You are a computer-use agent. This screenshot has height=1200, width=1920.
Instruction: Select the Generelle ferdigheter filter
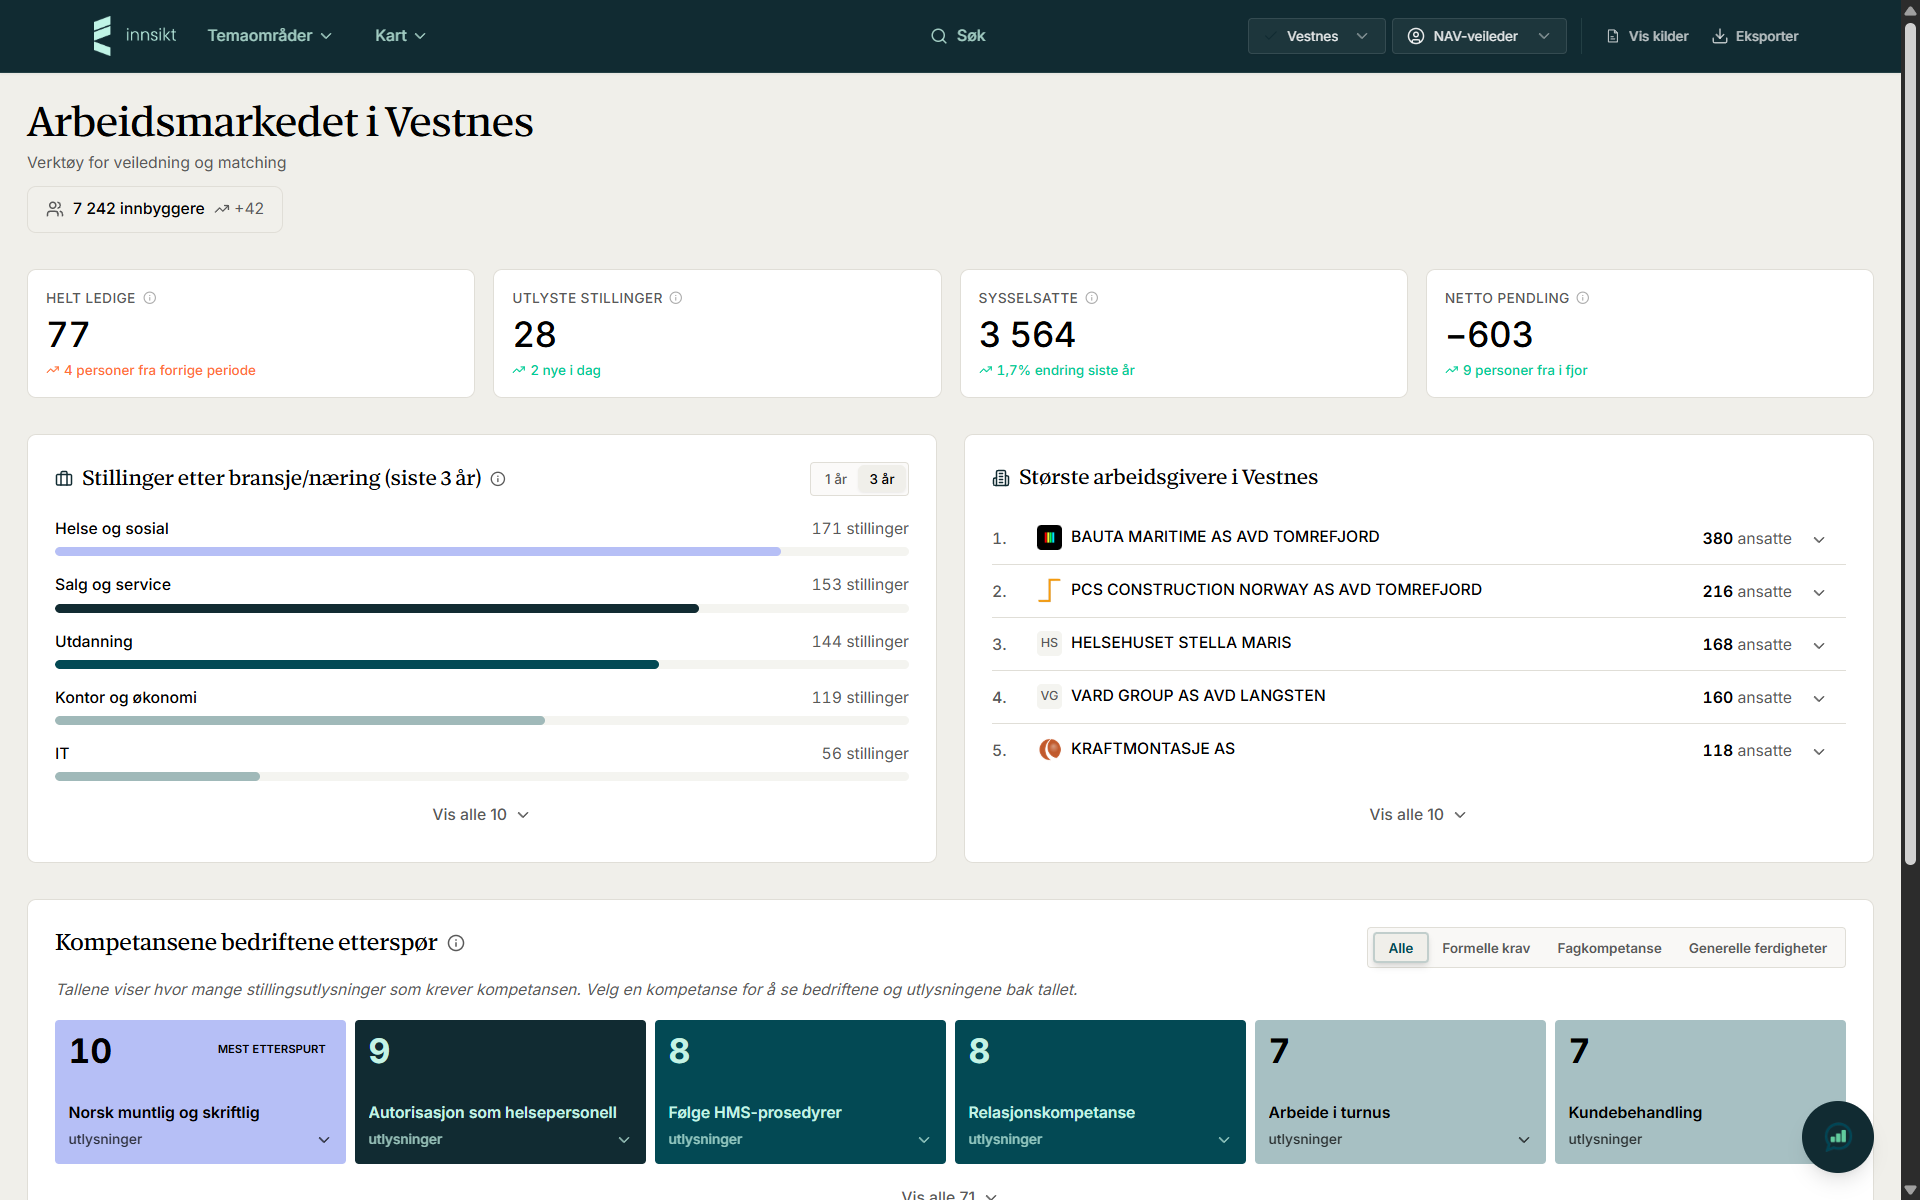pos(1757,948)
